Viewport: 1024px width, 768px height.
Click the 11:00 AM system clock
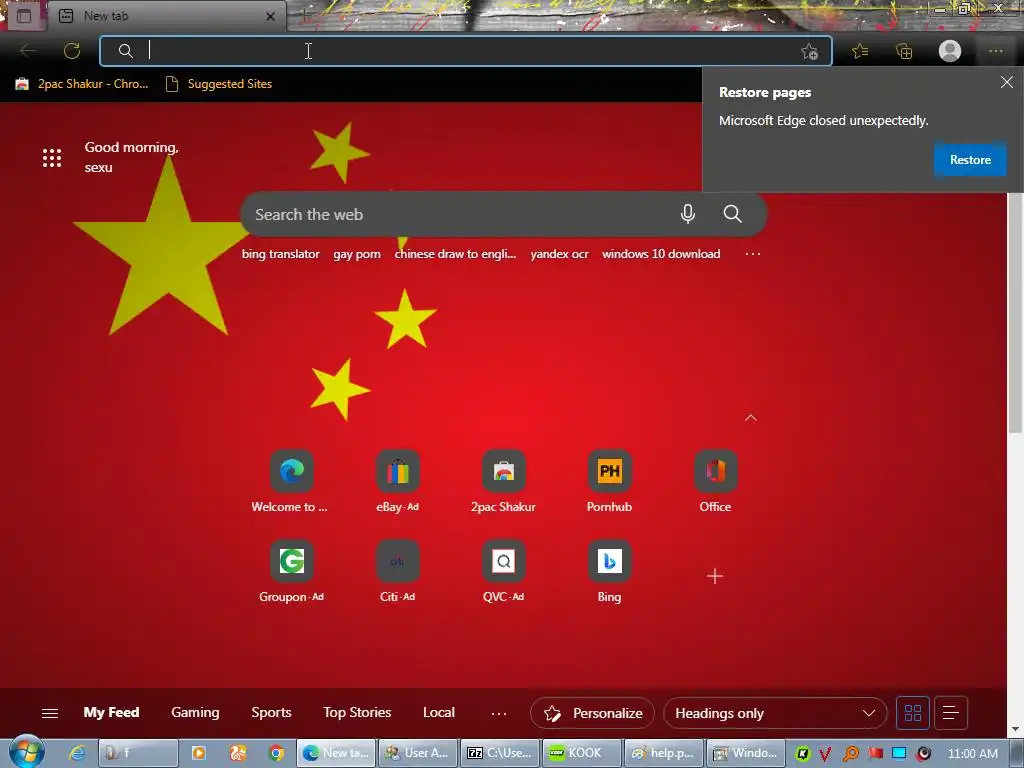coord(972,754)
